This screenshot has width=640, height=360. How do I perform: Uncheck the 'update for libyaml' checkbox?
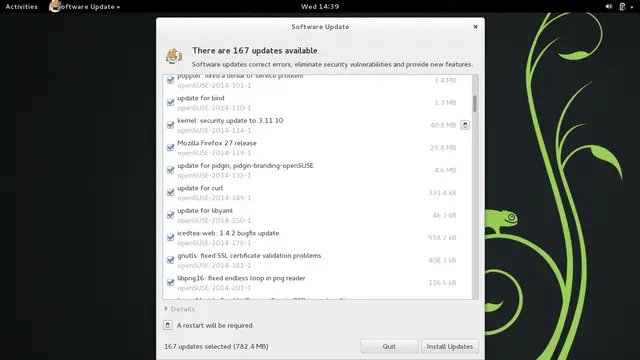[171, 215]
